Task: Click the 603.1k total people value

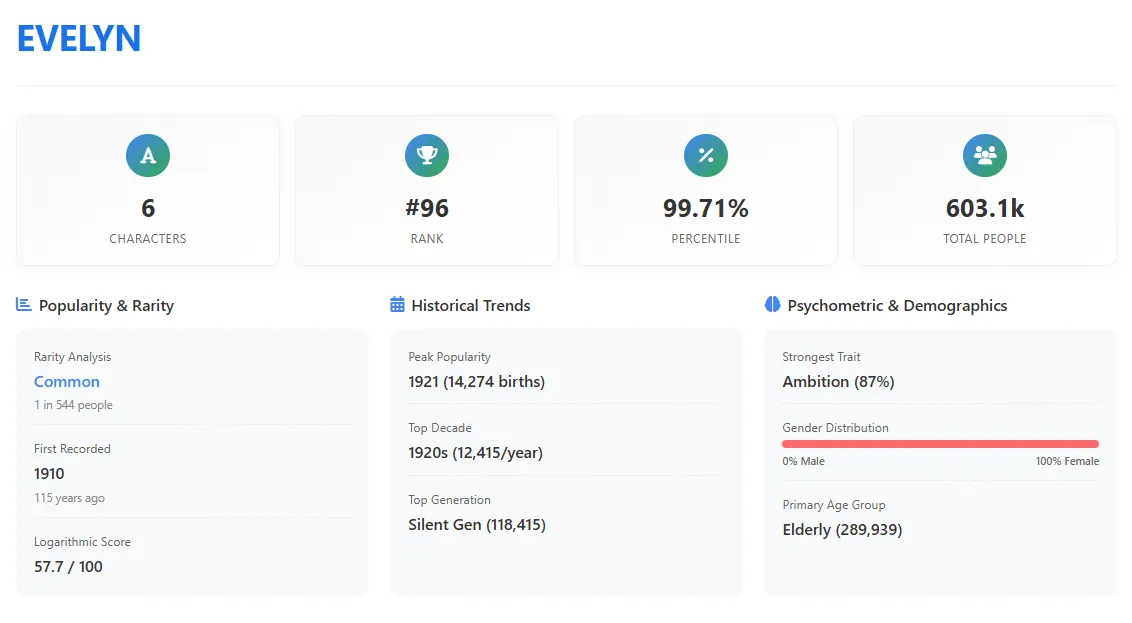Action: (x=985, y=208)
